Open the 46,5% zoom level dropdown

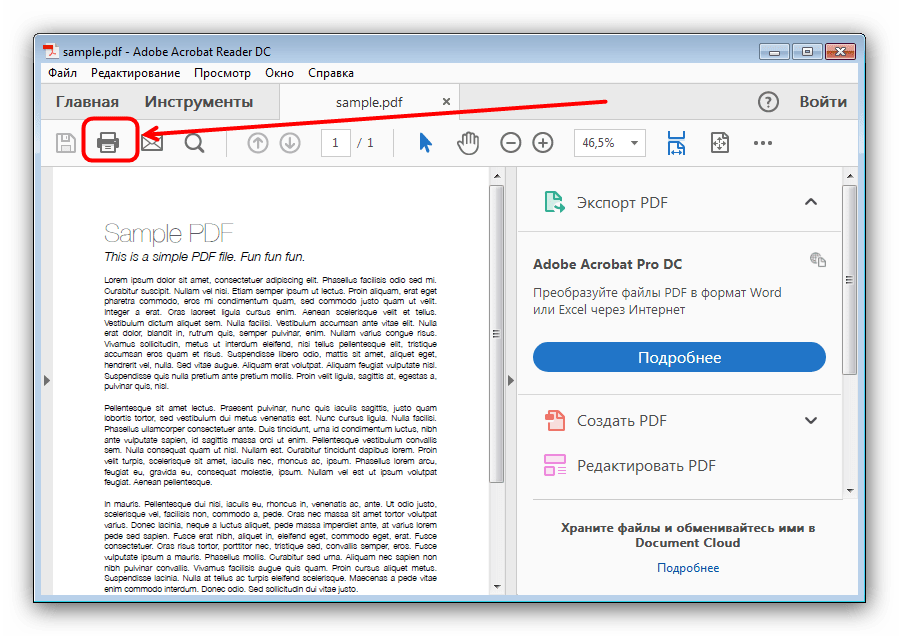634,143
